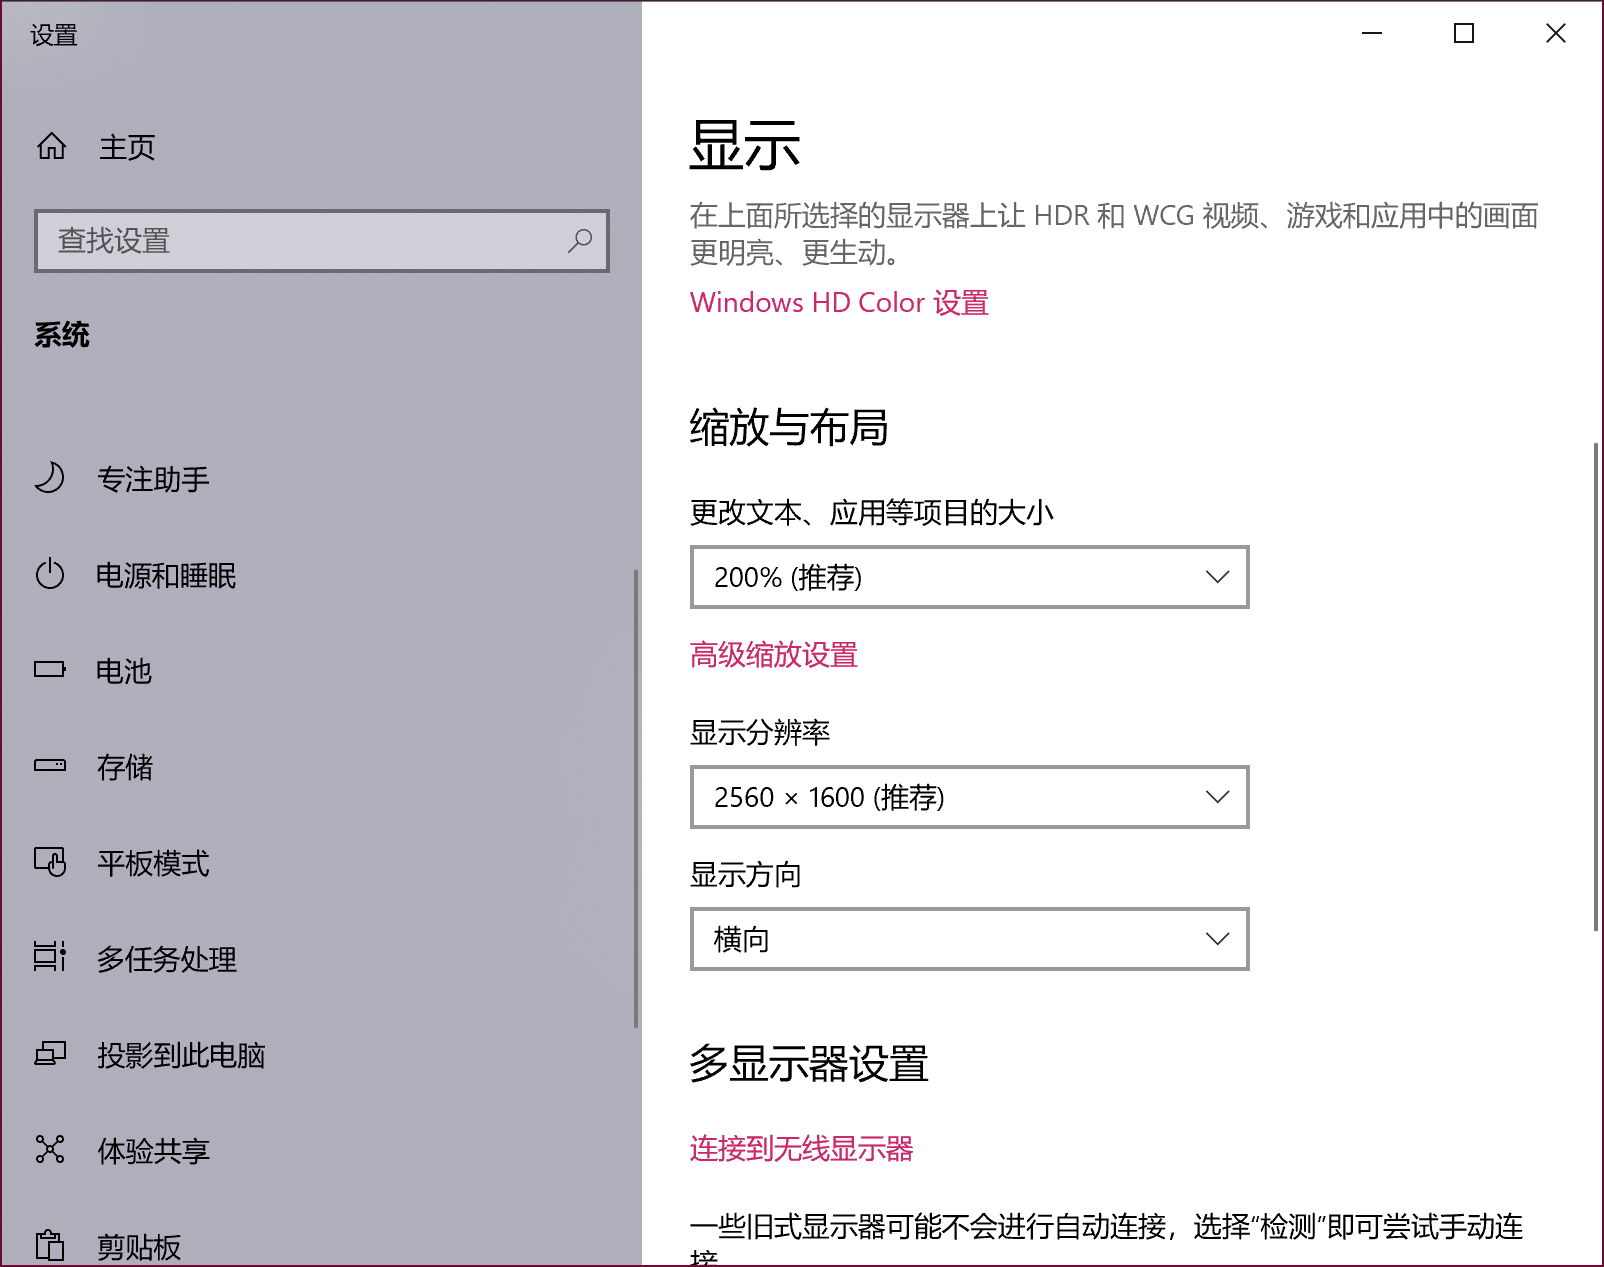Click the search magnifier in 查找设置

580,241
